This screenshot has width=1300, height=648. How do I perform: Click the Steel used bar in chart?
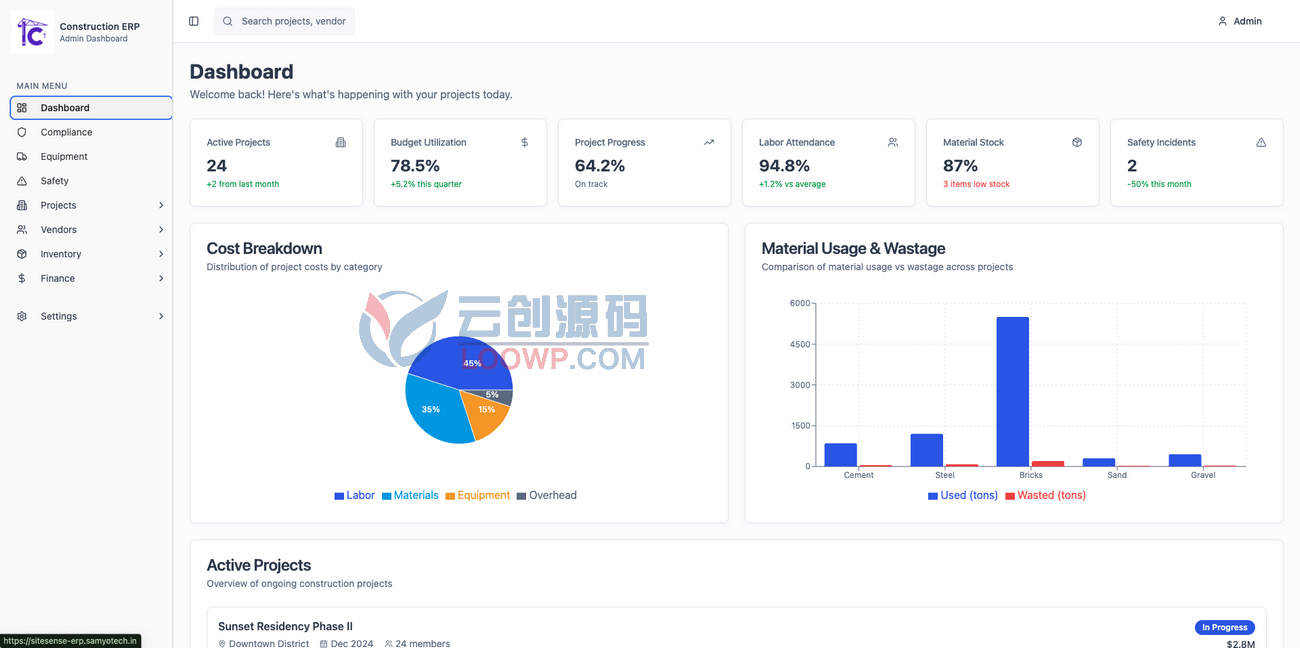(x=927, y=450)
